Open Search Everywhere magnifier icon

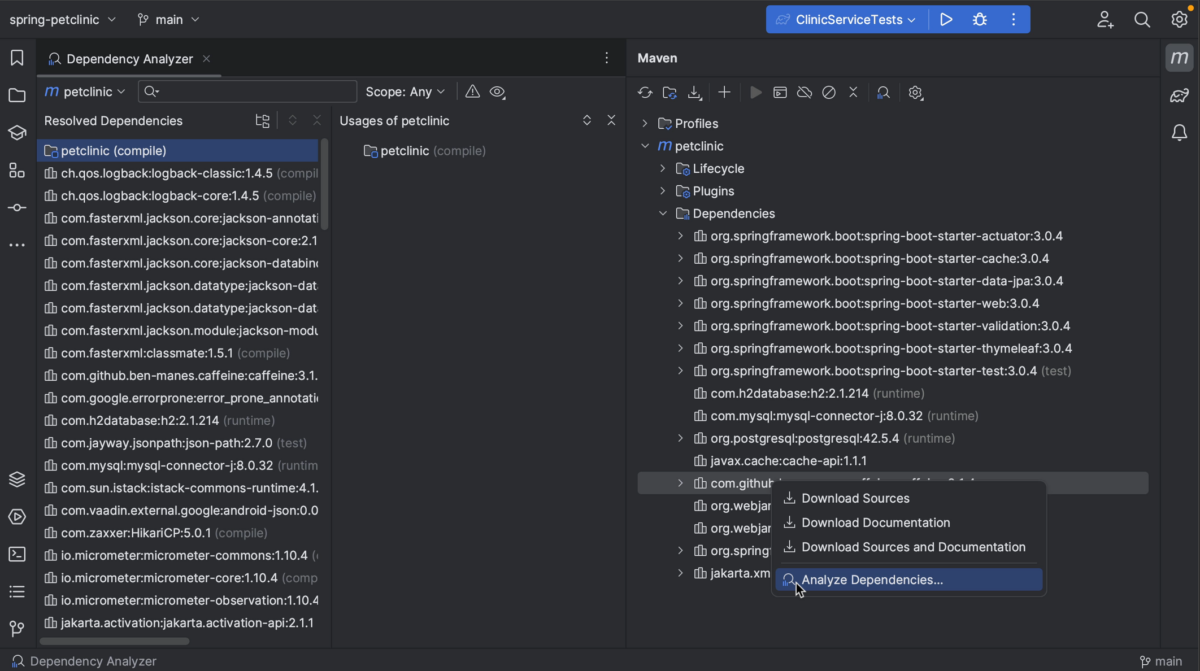point(1140,19)
